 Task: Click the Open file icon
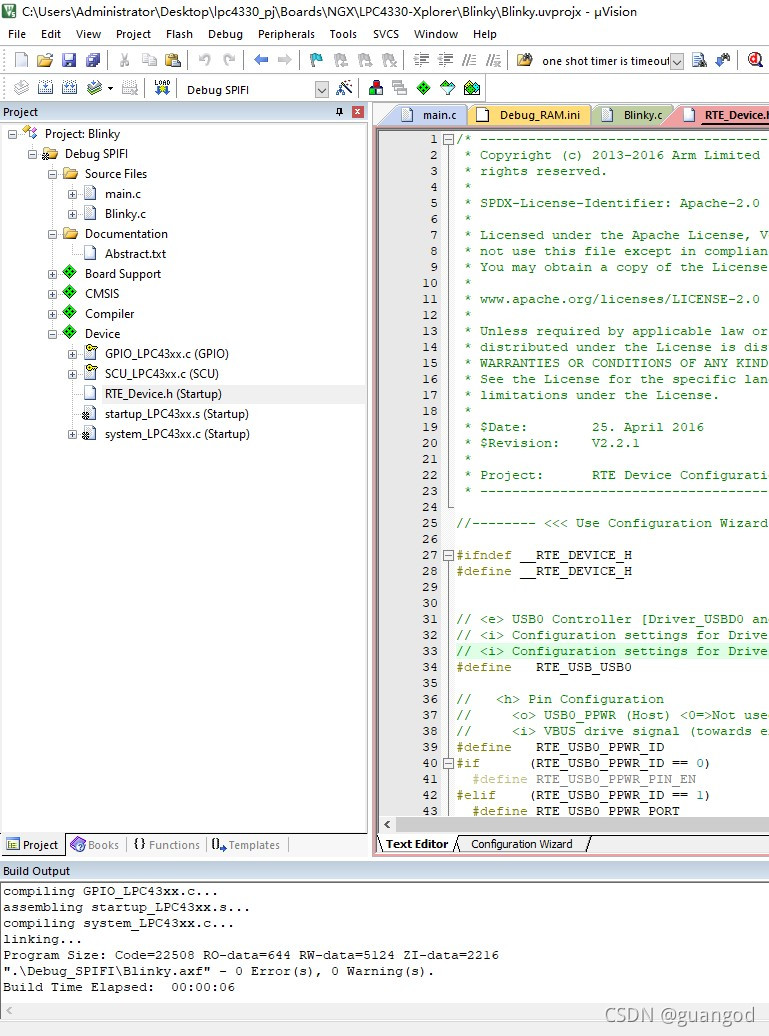tap(45, 60)
